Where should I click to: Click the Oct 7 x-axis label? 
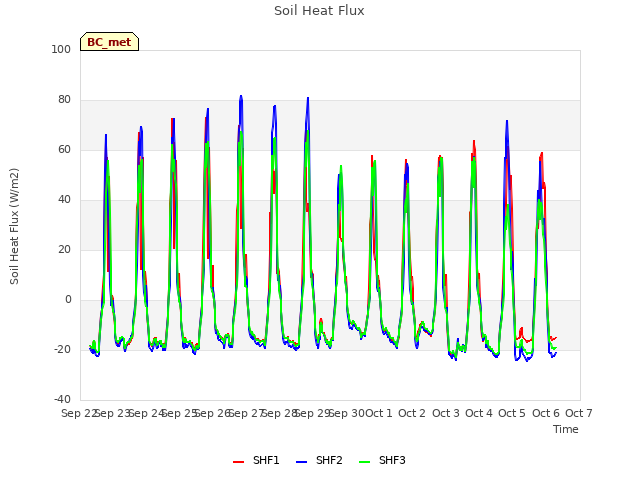point(579,413)
